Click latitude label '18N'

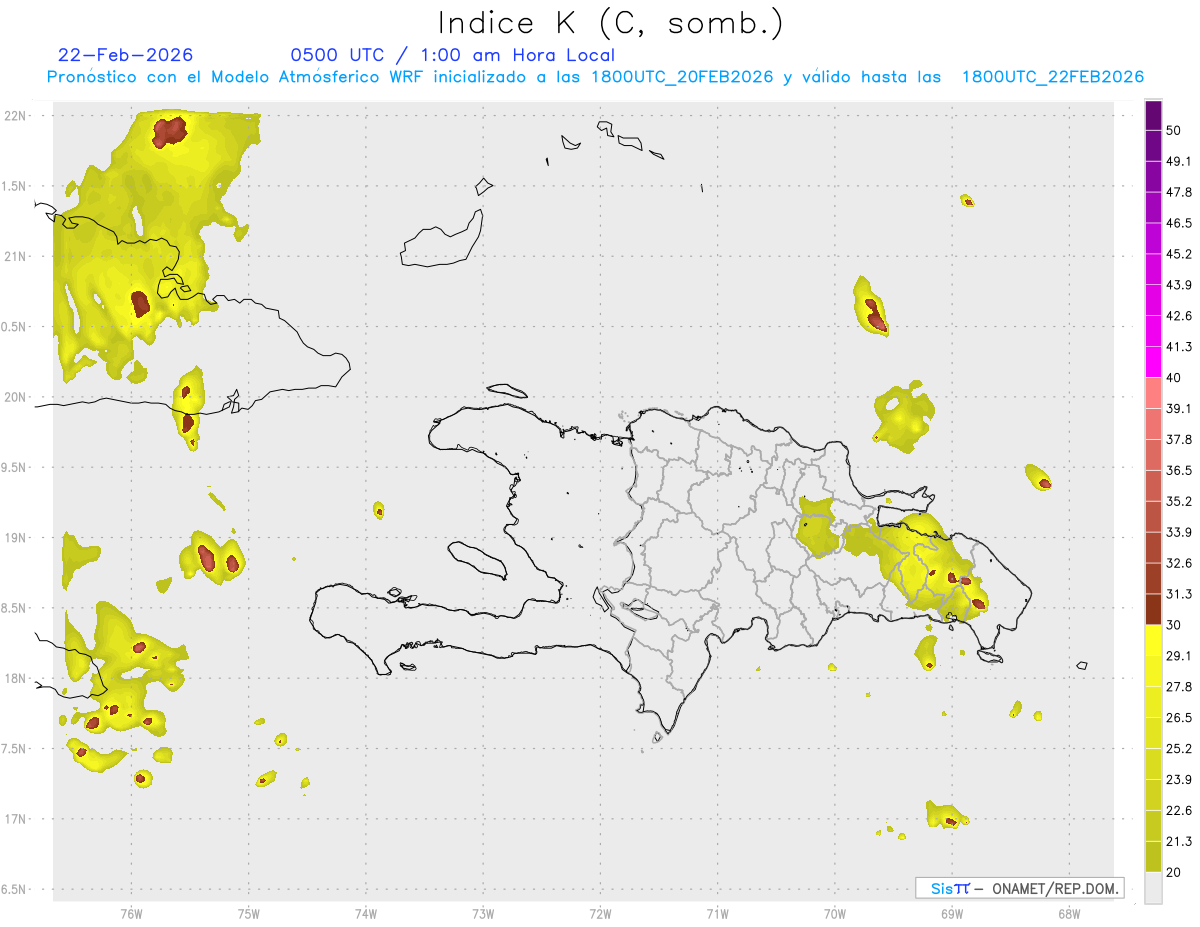point(17,678)
